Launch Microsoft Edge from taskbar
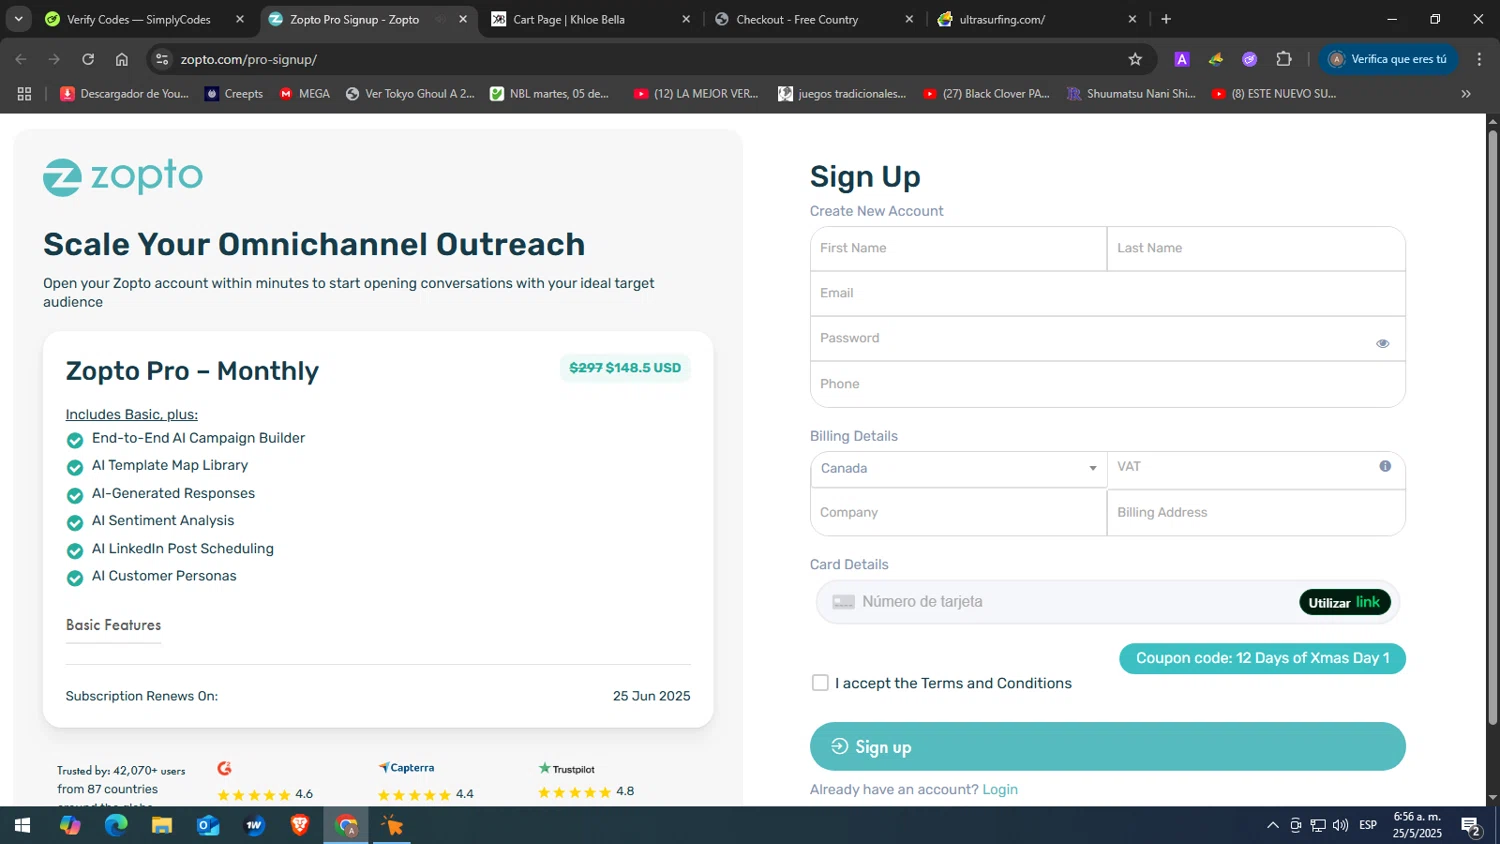Image resolution: width=1500 pixels, height=844 pixels. [x=116, y=825]
